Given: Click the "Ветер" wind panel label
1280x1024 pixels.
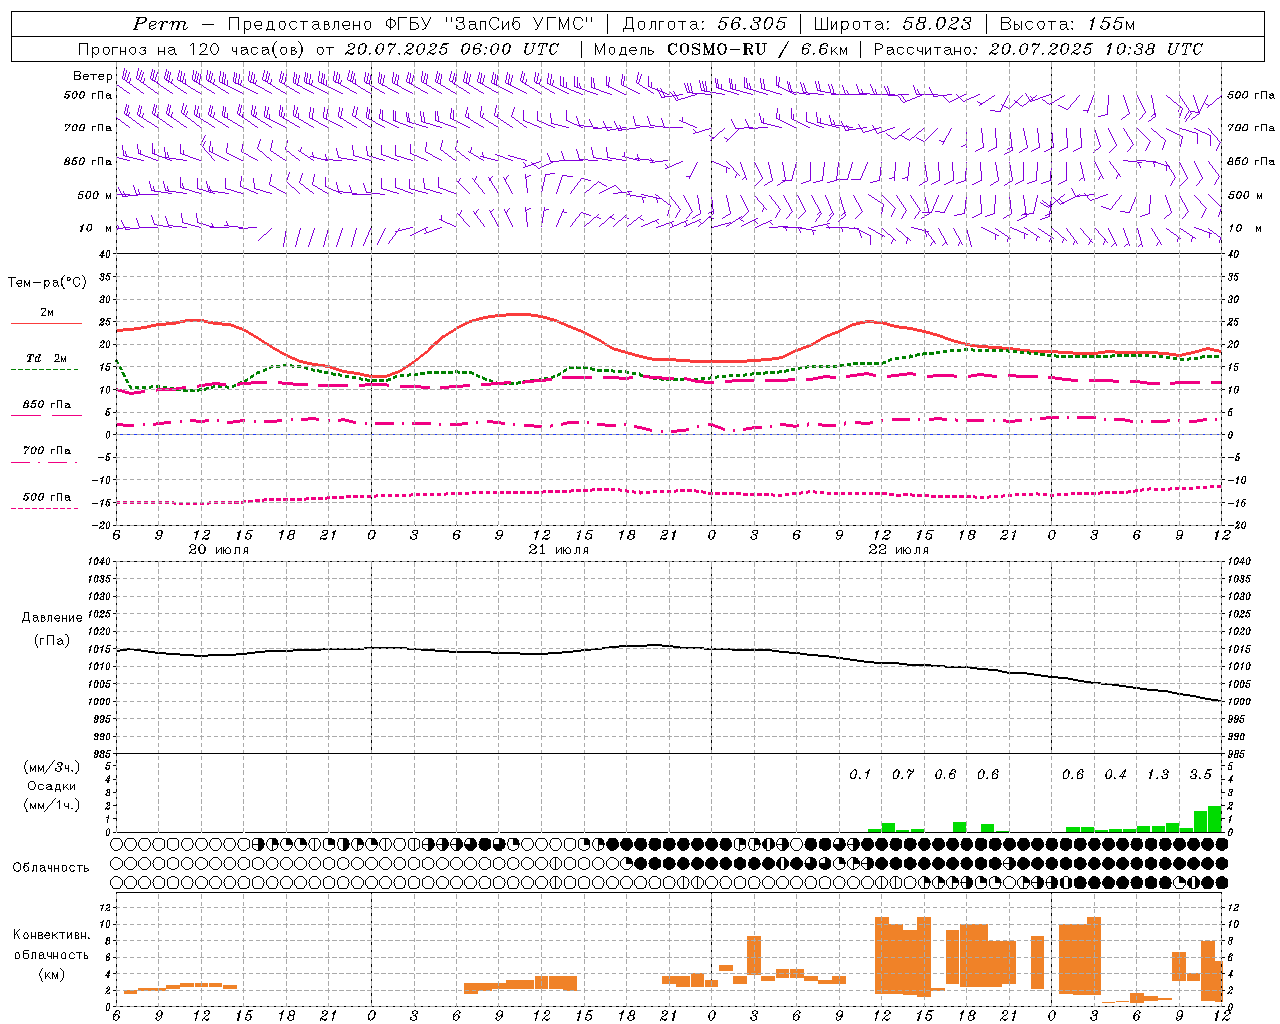Looking at the screenshot, I should [x=92, y=76].
